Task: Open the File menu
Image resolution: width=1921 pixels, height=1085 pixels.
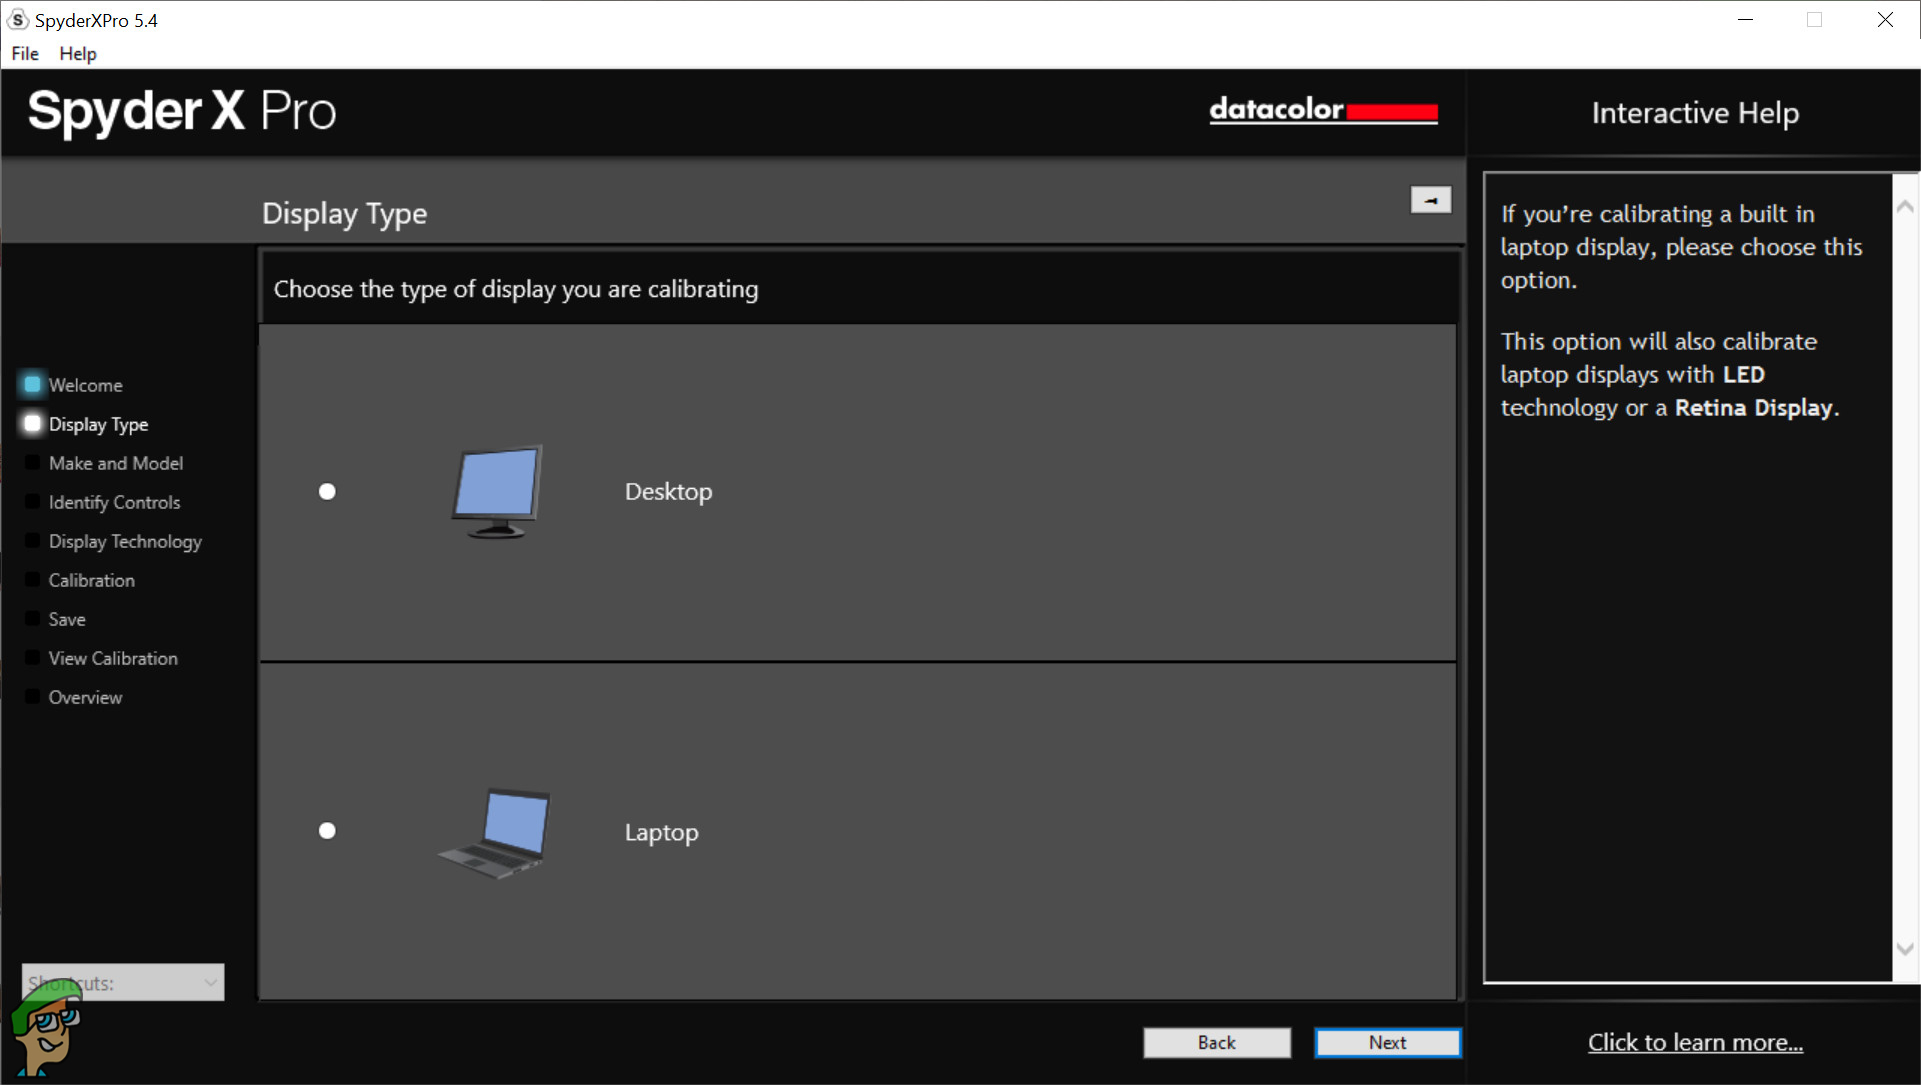Action: tap(25, 54)
